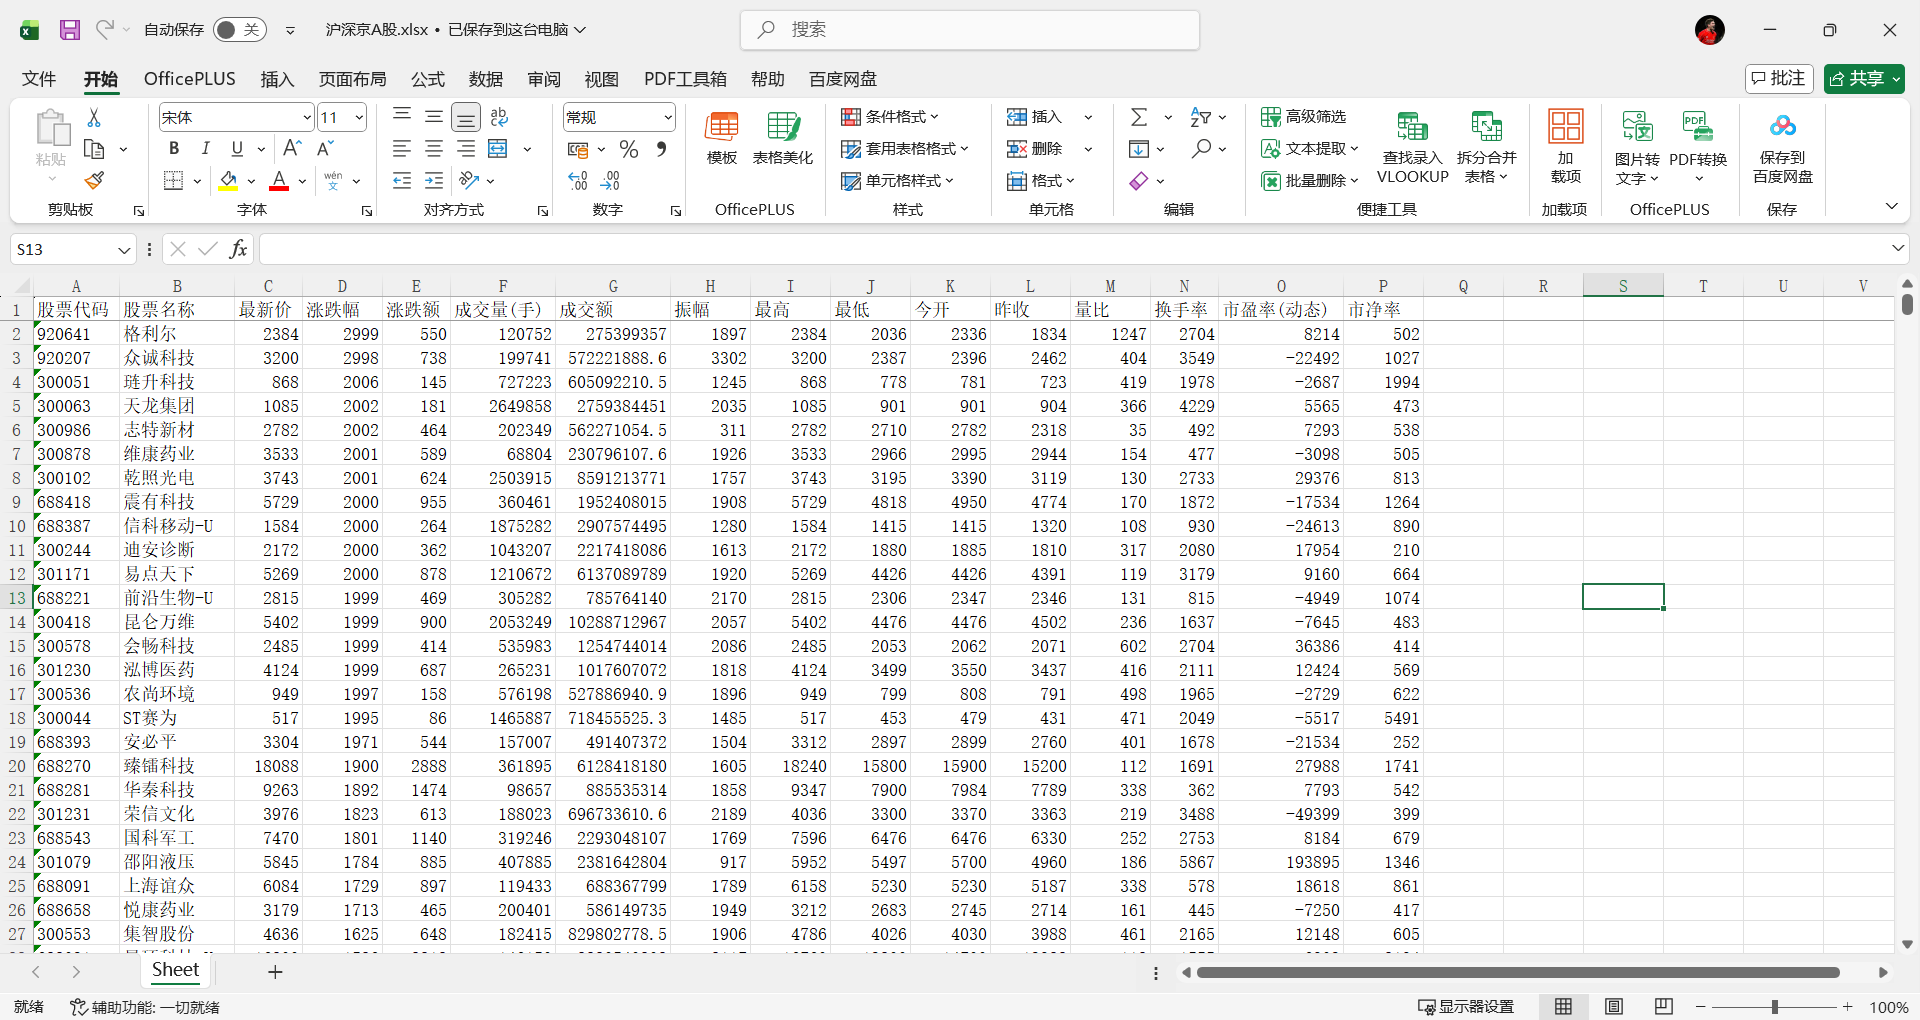The width and height of the screenshot is (1920, 1020).
Task: Open the borders dropdown arrow
Action: (197, 181)
